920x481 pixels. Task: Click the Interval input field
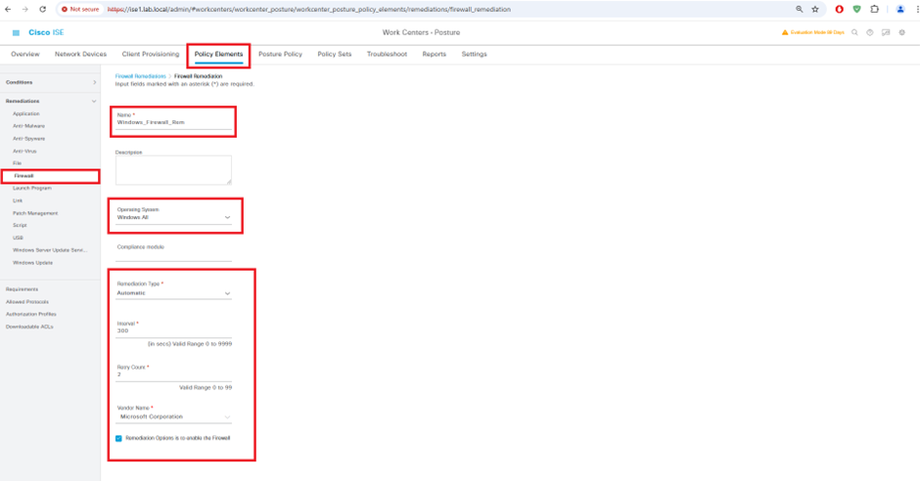pyautogui.click(x=174, y=331)
